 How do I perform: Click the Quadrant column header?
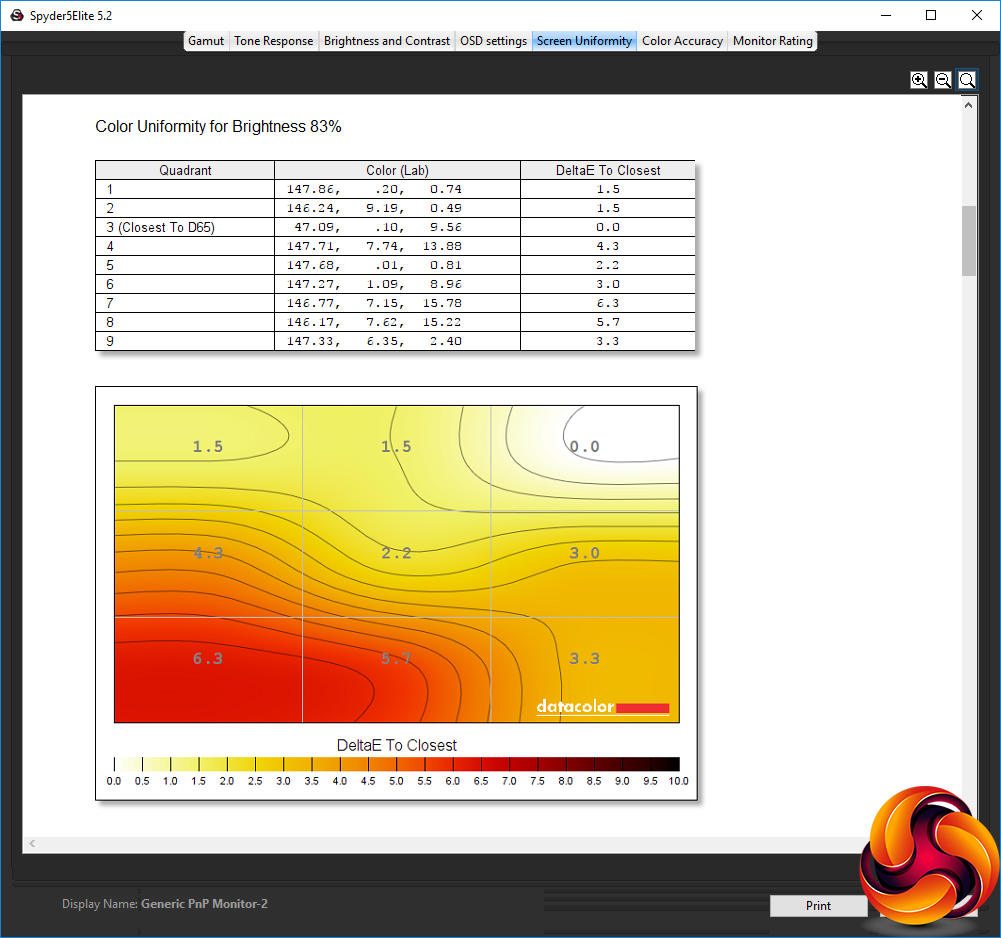tap(185, 170)
